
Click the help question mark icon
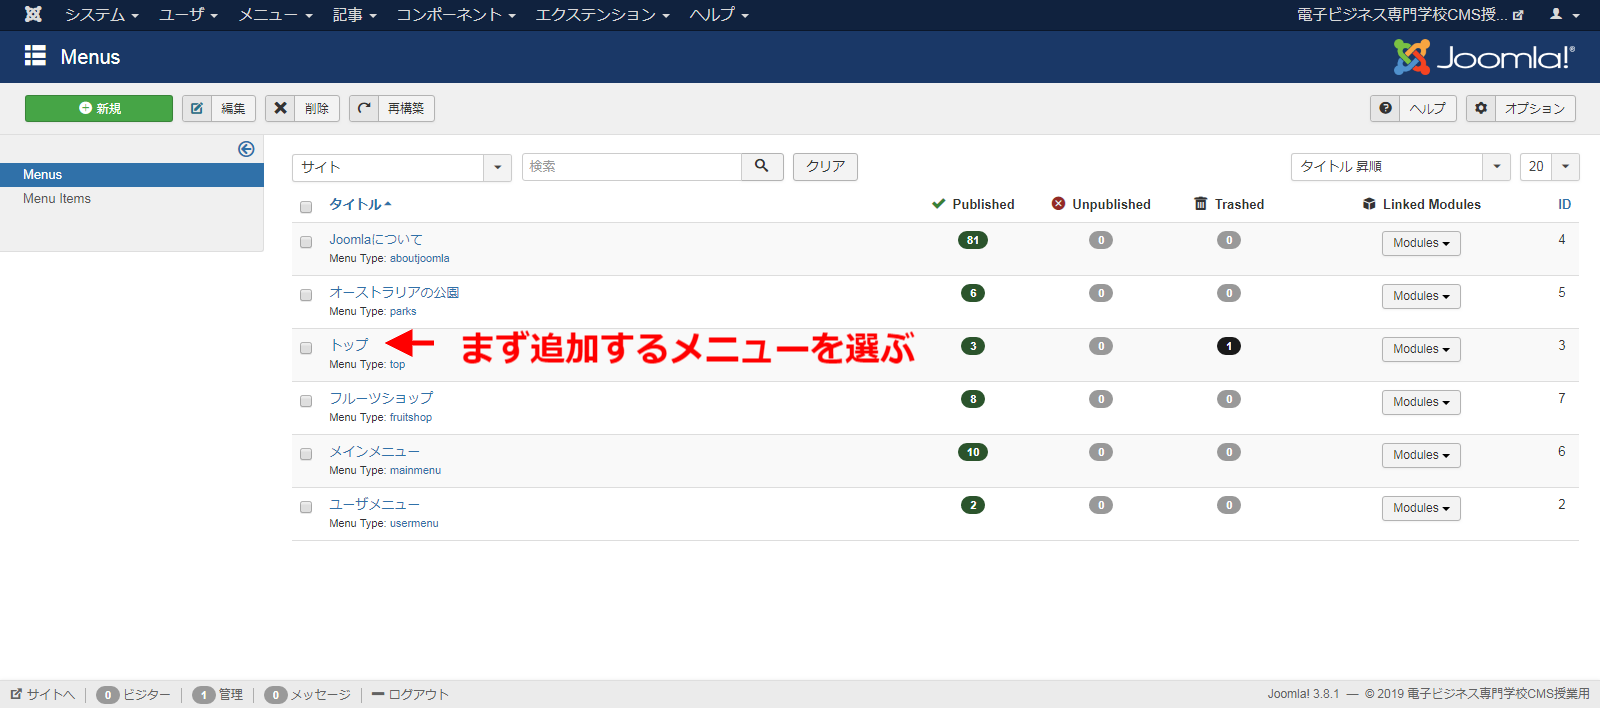[1385, 108]
